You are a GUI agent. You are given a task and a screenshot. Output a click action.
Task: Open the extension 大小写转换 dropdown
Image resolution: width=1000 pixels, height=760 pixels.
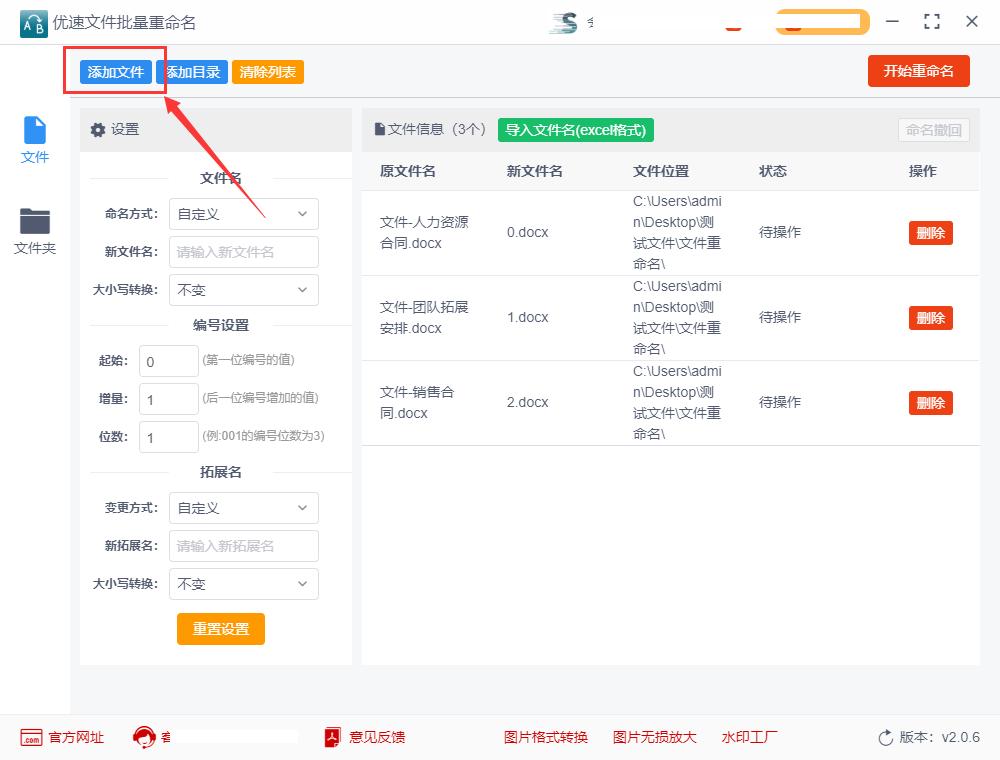point(243,584)
